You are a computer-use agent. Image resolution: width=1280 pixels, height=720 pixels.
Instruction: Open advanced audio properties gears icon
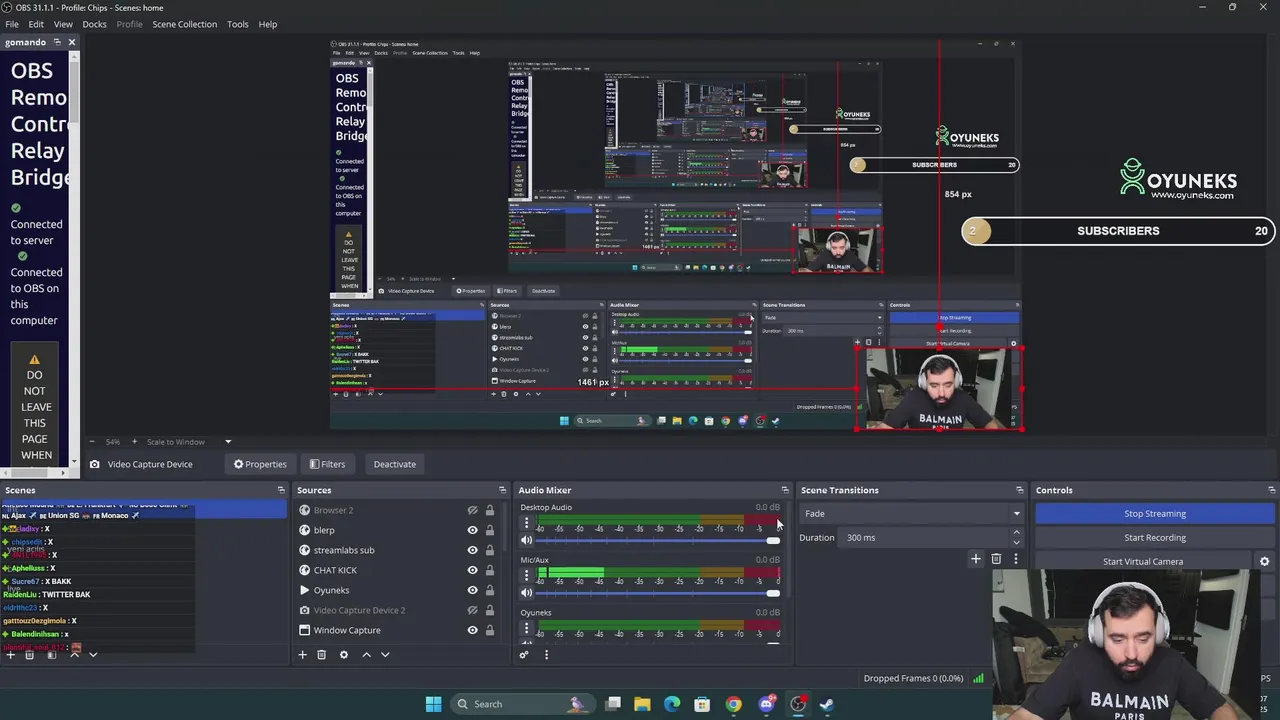(x=523, y=655)
